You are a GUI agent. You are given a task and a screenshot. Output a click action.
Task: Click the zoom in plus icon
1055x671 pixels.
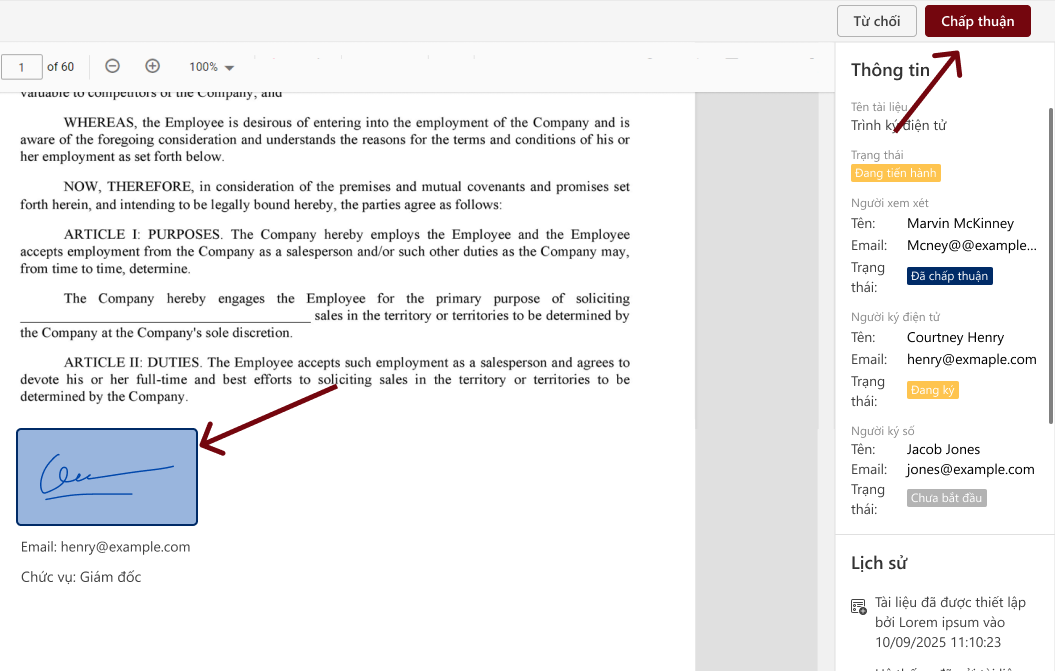click(x=152, y=66)
